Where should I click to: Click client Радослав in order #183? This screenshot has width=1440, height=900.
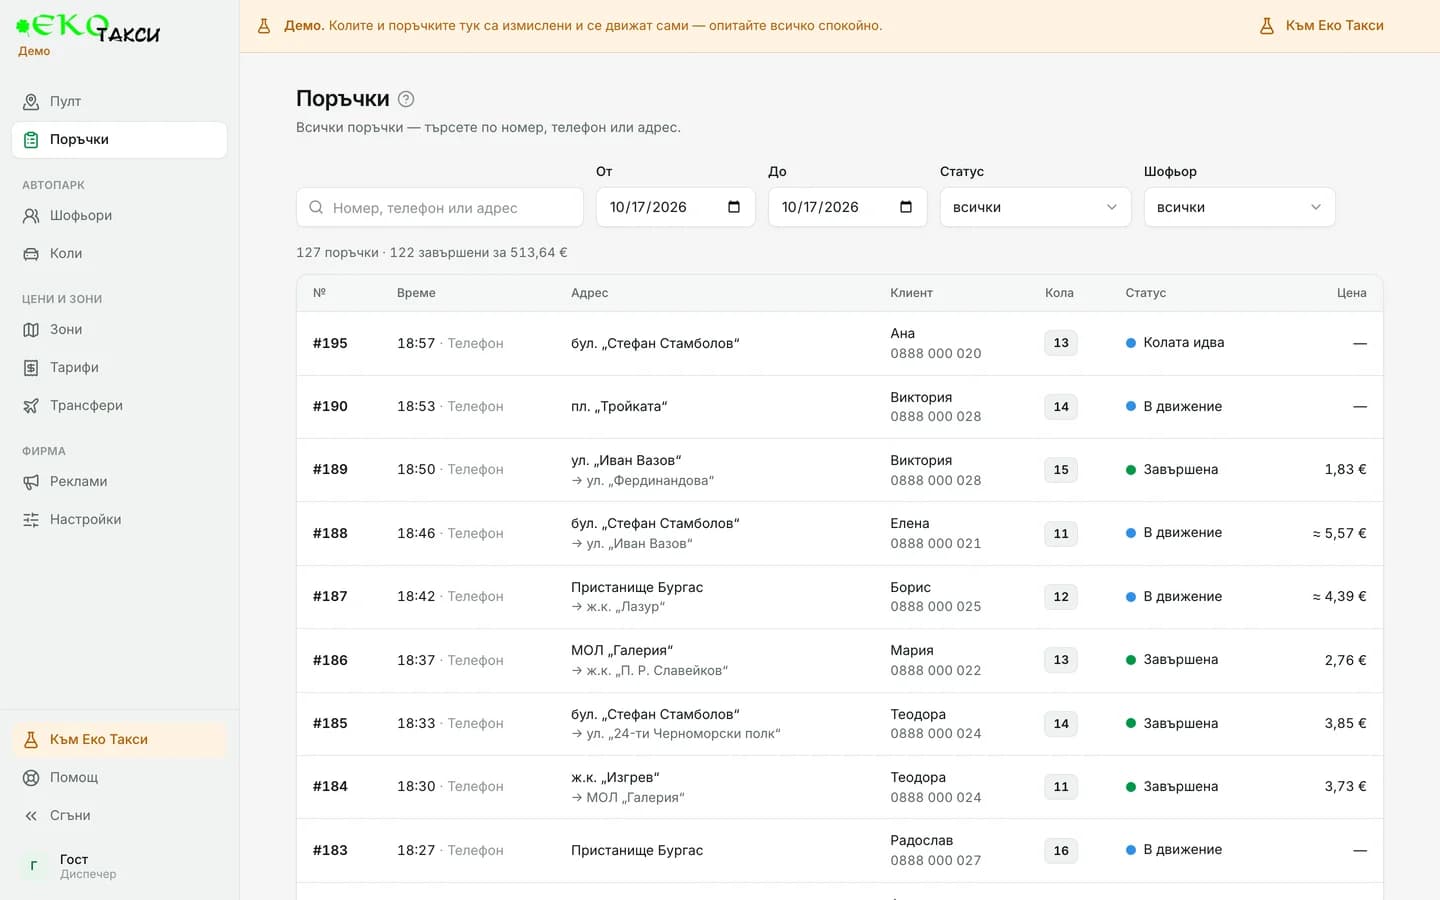coord(922,840)
